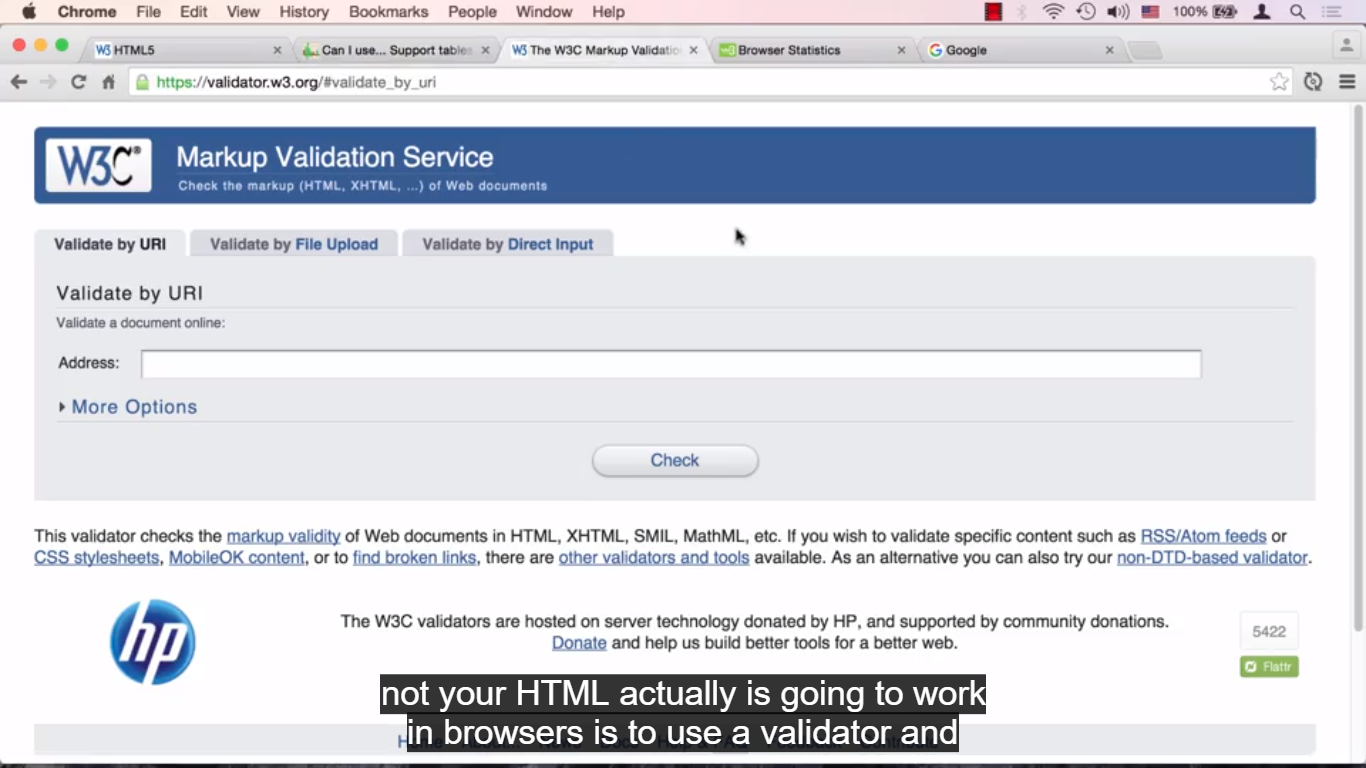
Task: Open the Window menu
Action: click(544, 12)
